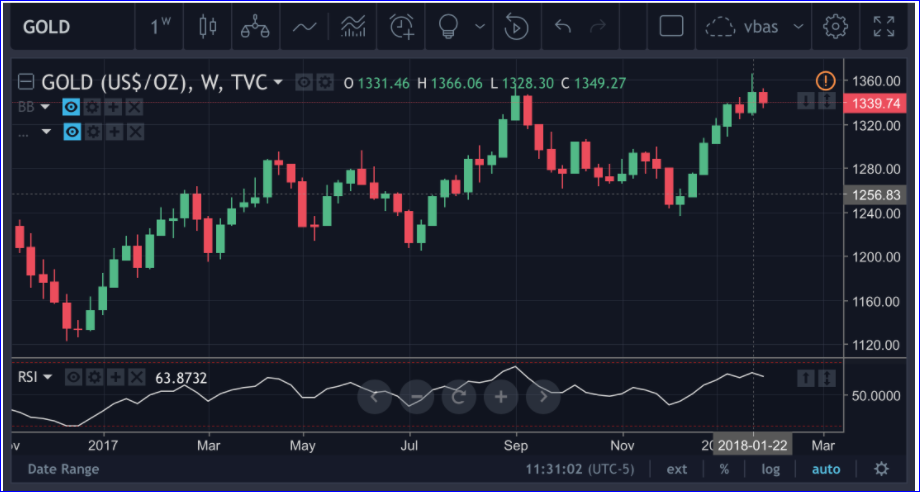
Task: Remove the RSI indicator
Action: [x=137, y=377]
